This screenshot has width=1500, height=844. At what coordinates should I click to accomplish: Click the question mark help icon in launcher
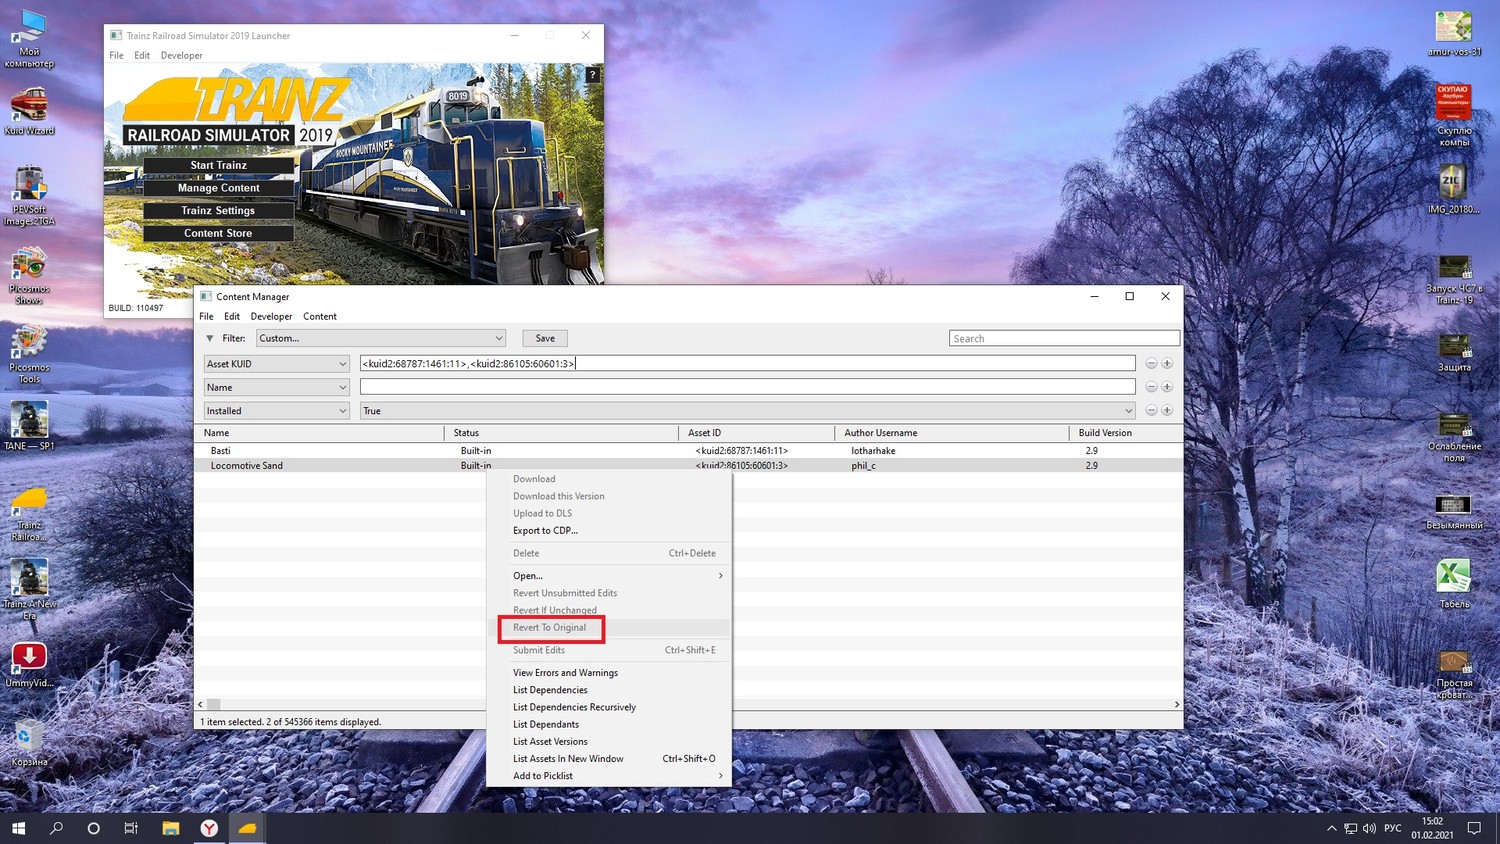592,75
